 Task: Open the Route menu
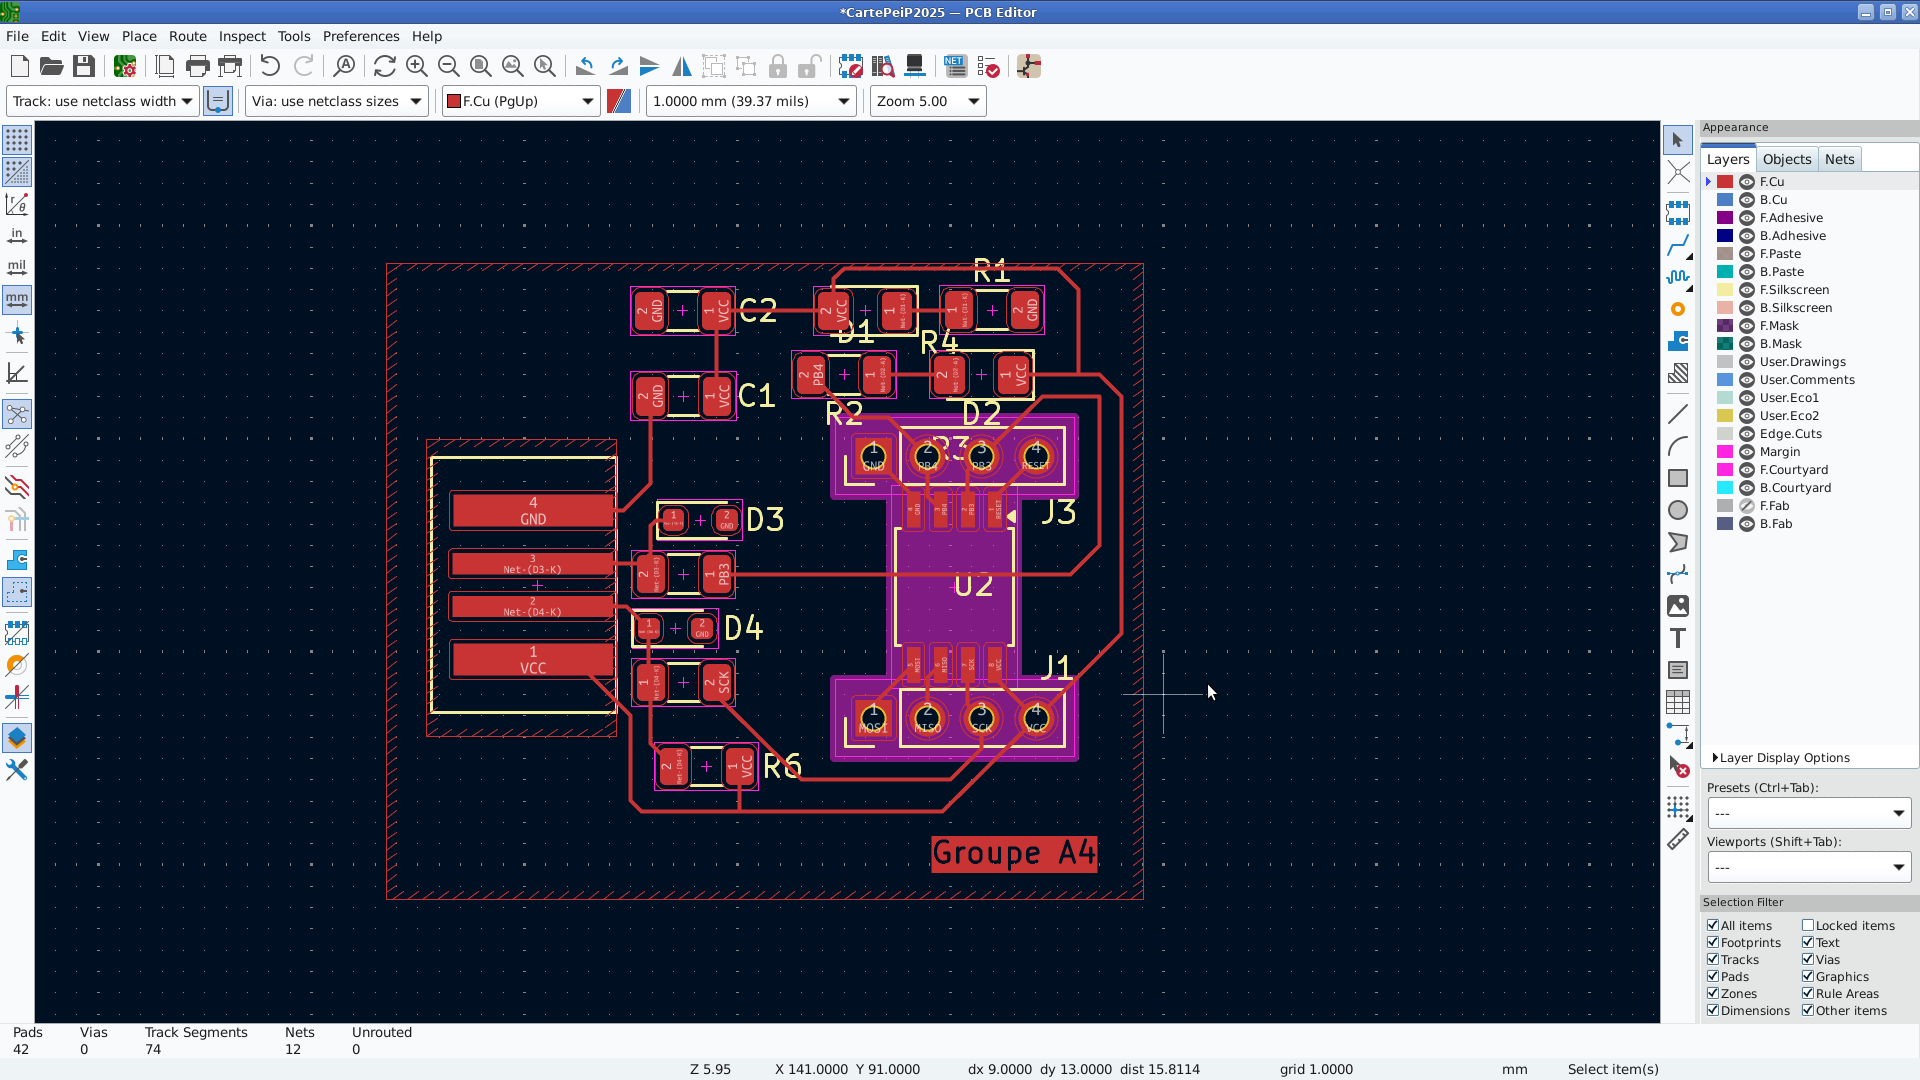pyautogui.click(x=187, y=36)
